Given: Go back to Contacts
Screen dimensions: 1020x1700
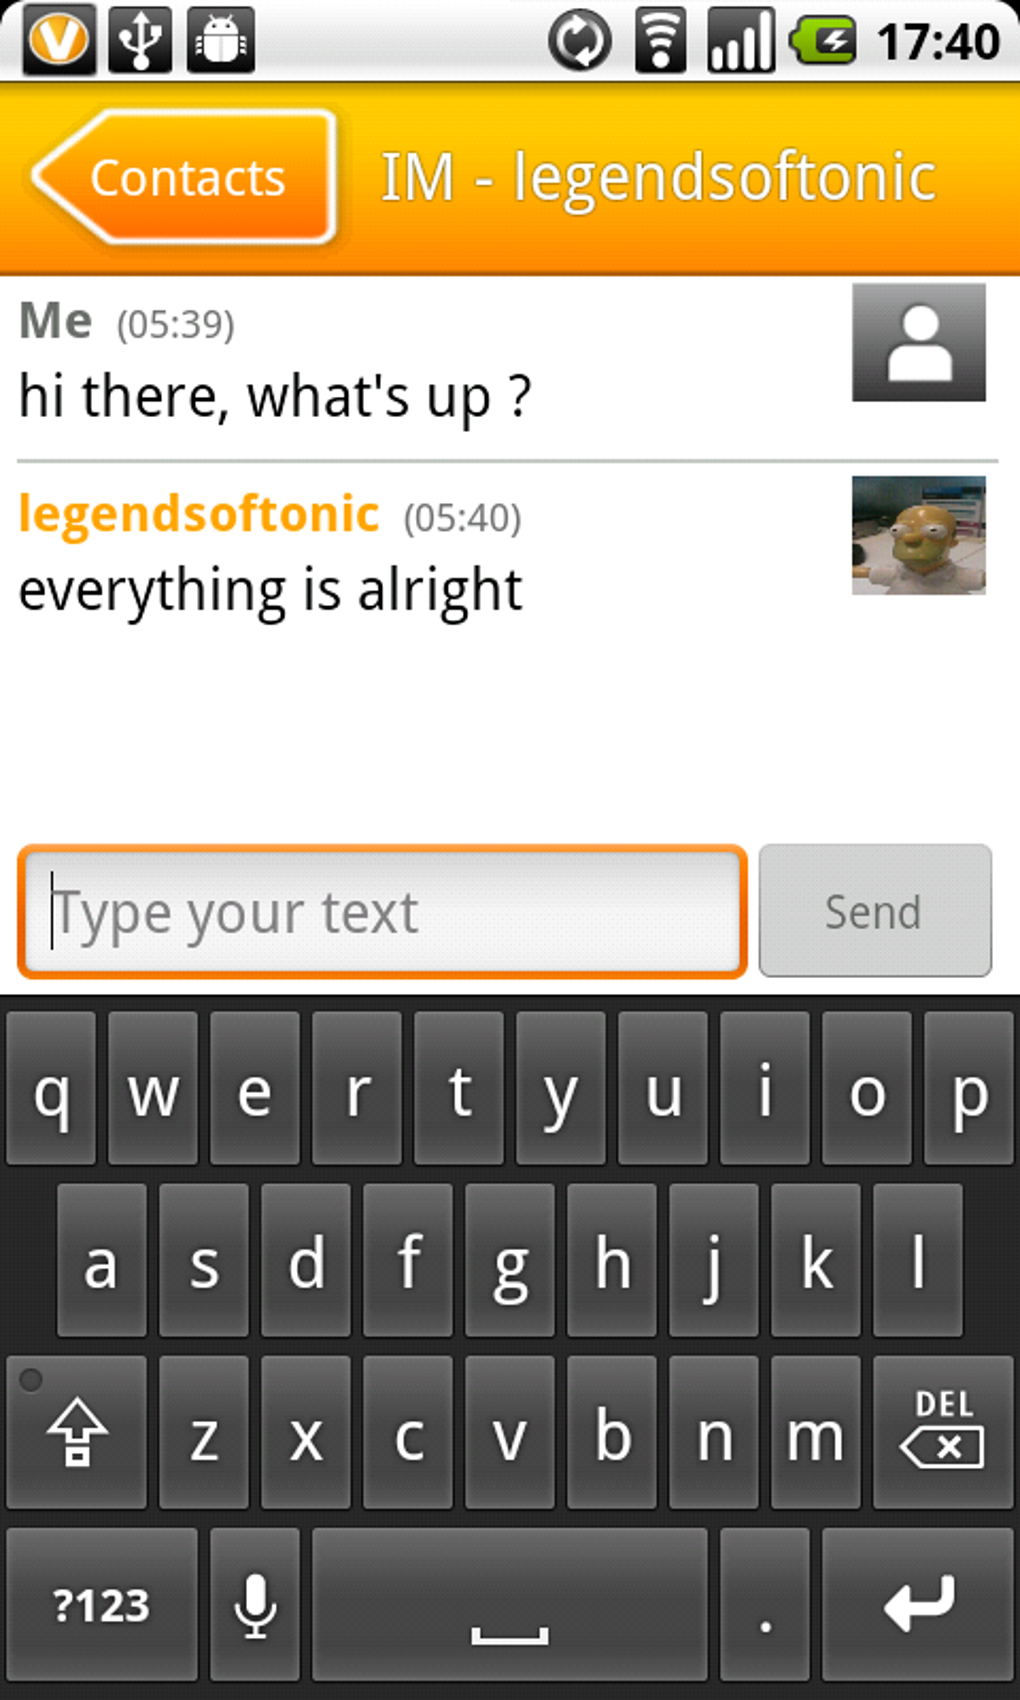Looking at the screenshot, I should [183, 177].
